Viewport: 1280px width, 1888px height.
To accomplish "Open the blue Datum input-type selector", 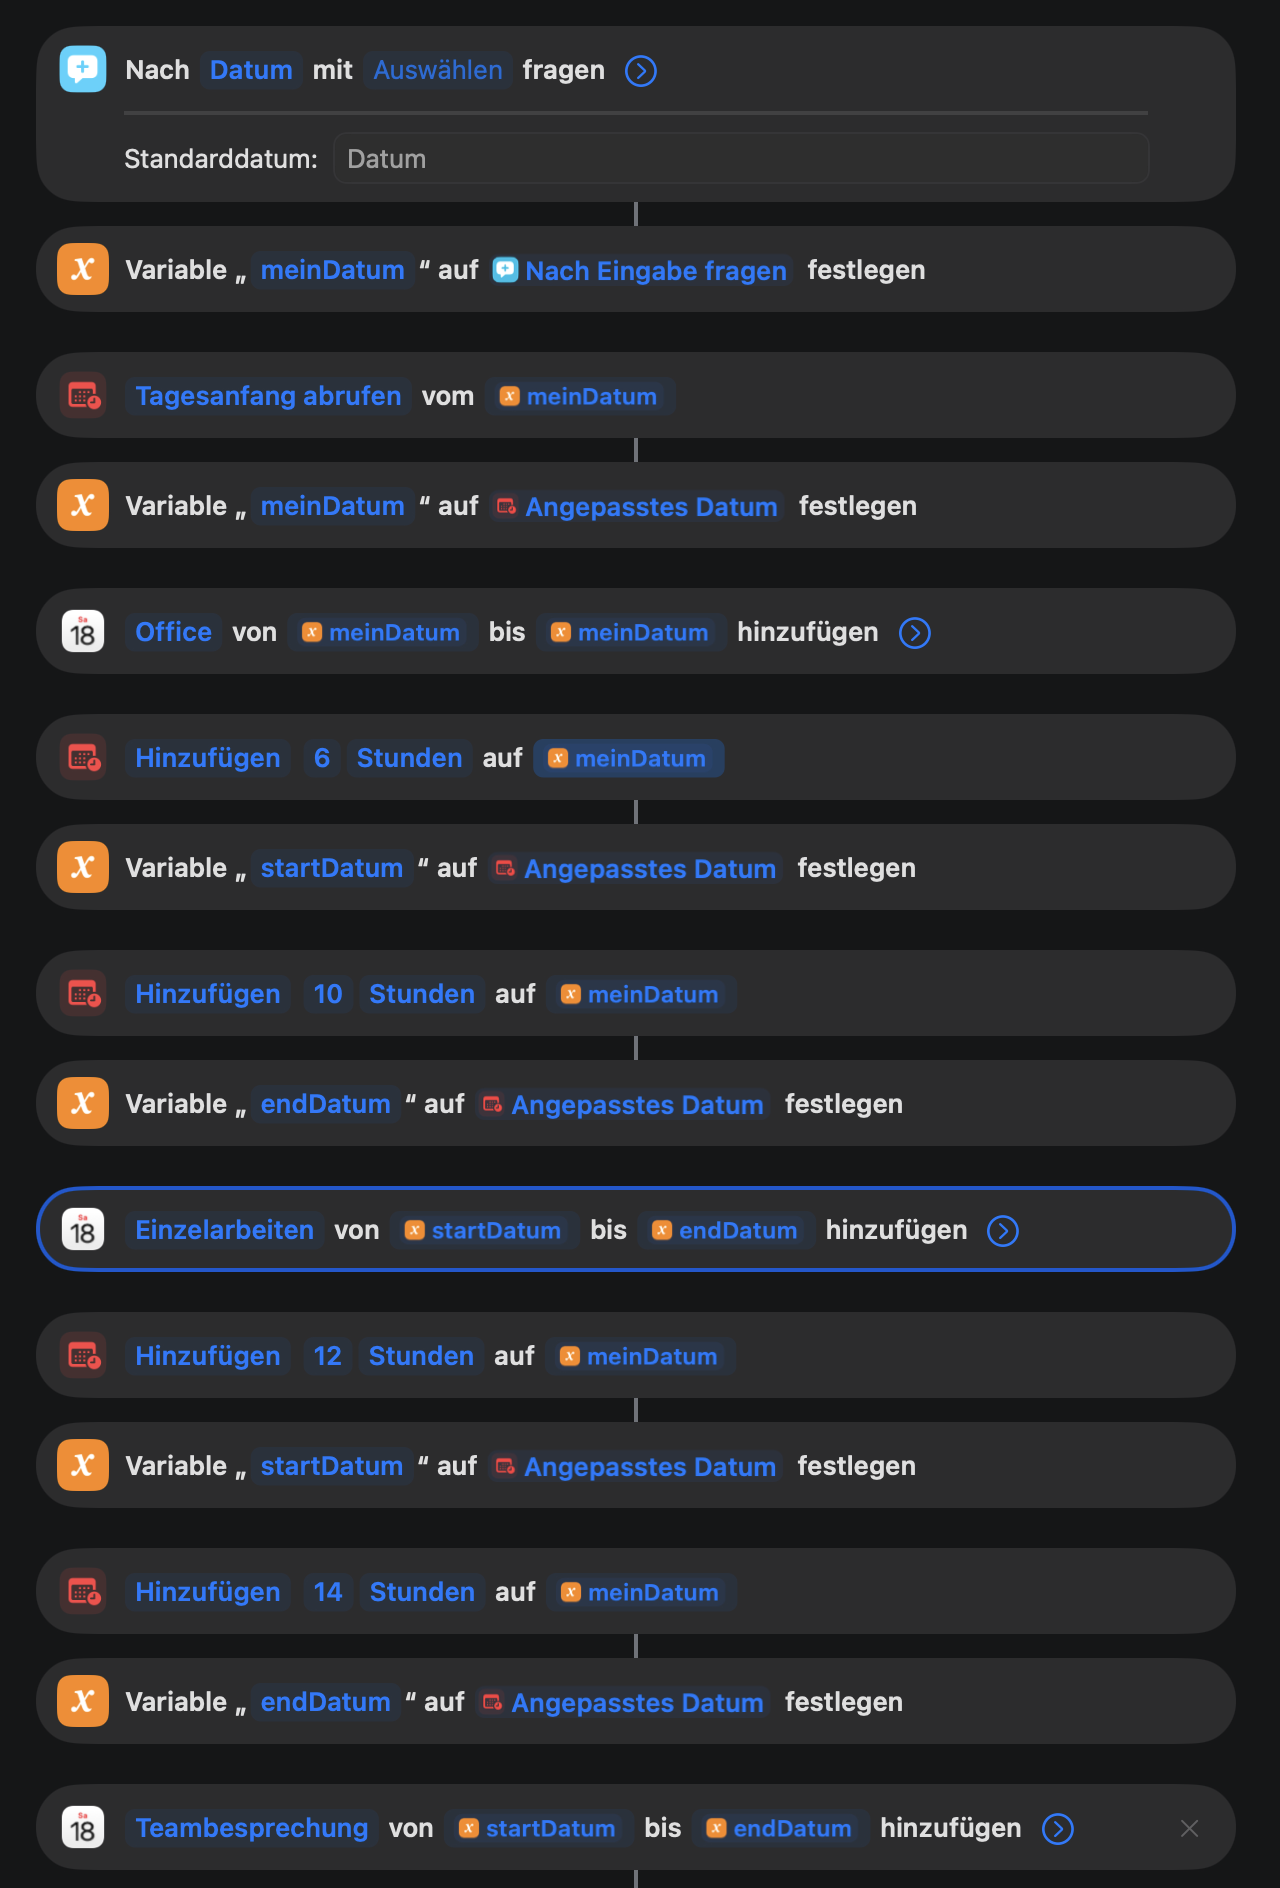I will pos(251,70).
